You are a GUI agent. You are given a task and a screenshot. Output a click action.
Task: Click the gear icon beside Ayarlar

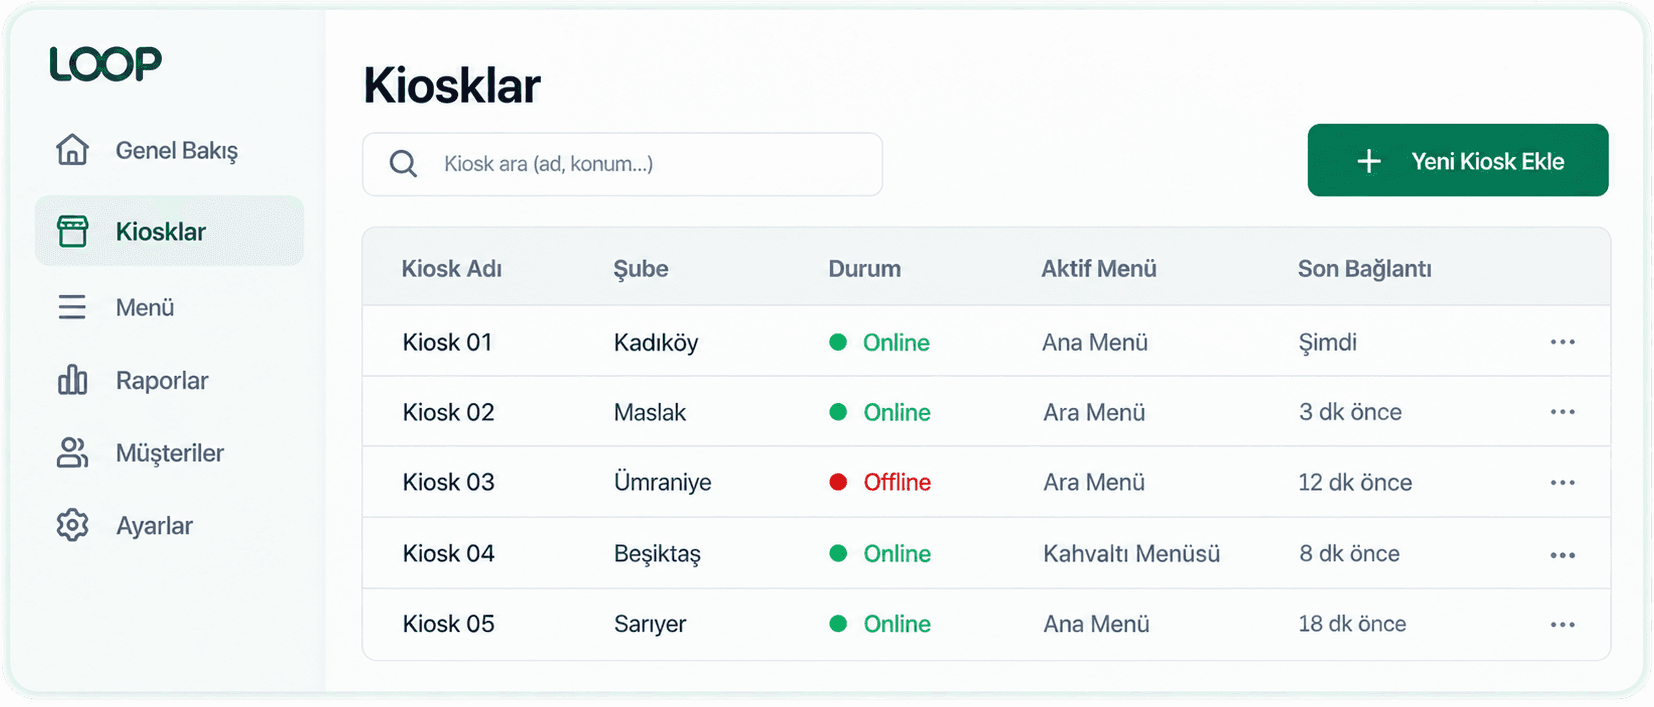(x=72, y=525)
